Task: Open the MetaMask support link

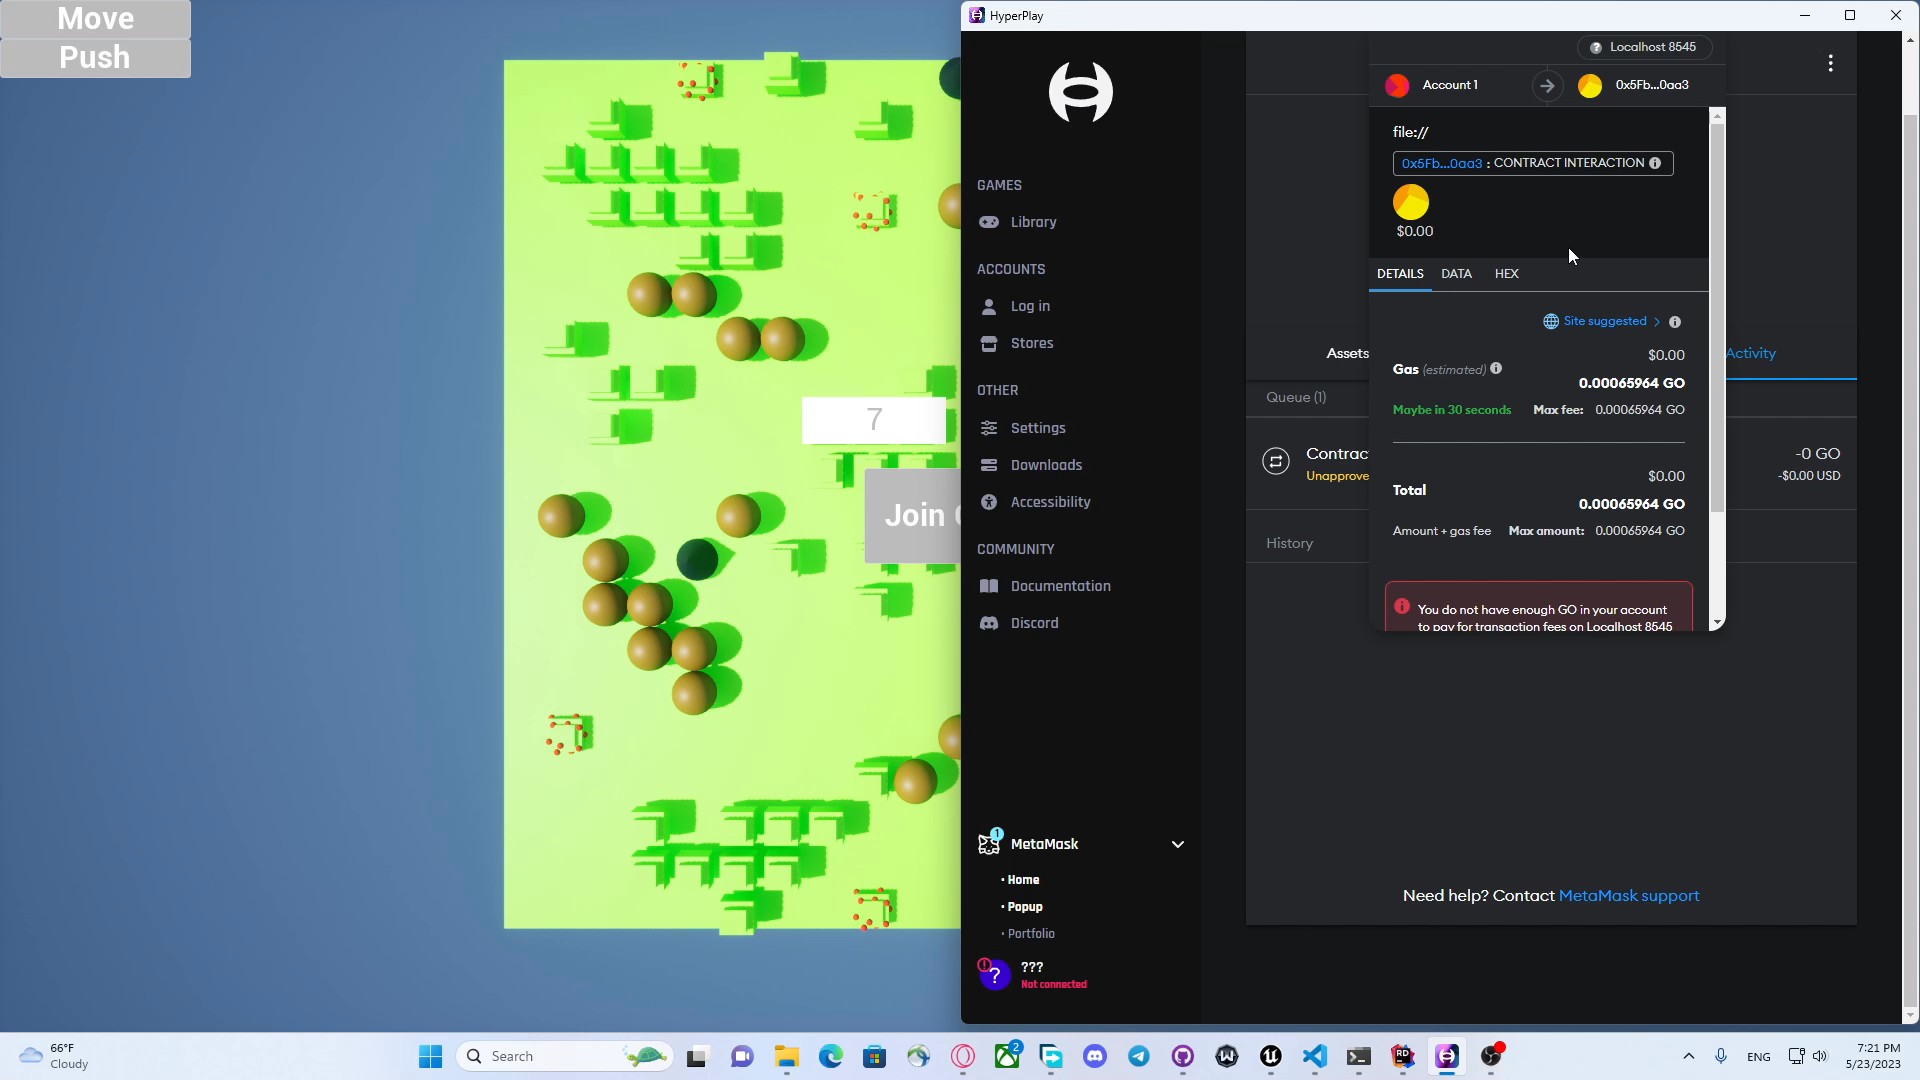Action: tap(1629, 896)
